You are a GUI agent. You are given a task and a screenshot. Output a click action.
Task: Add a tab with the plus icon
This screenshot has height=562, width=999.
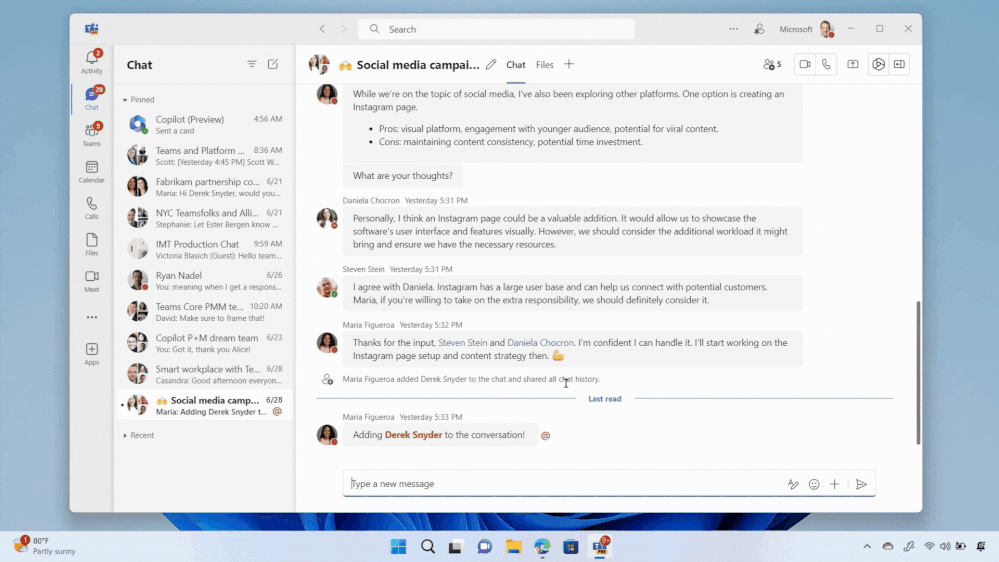coord(568,64)
